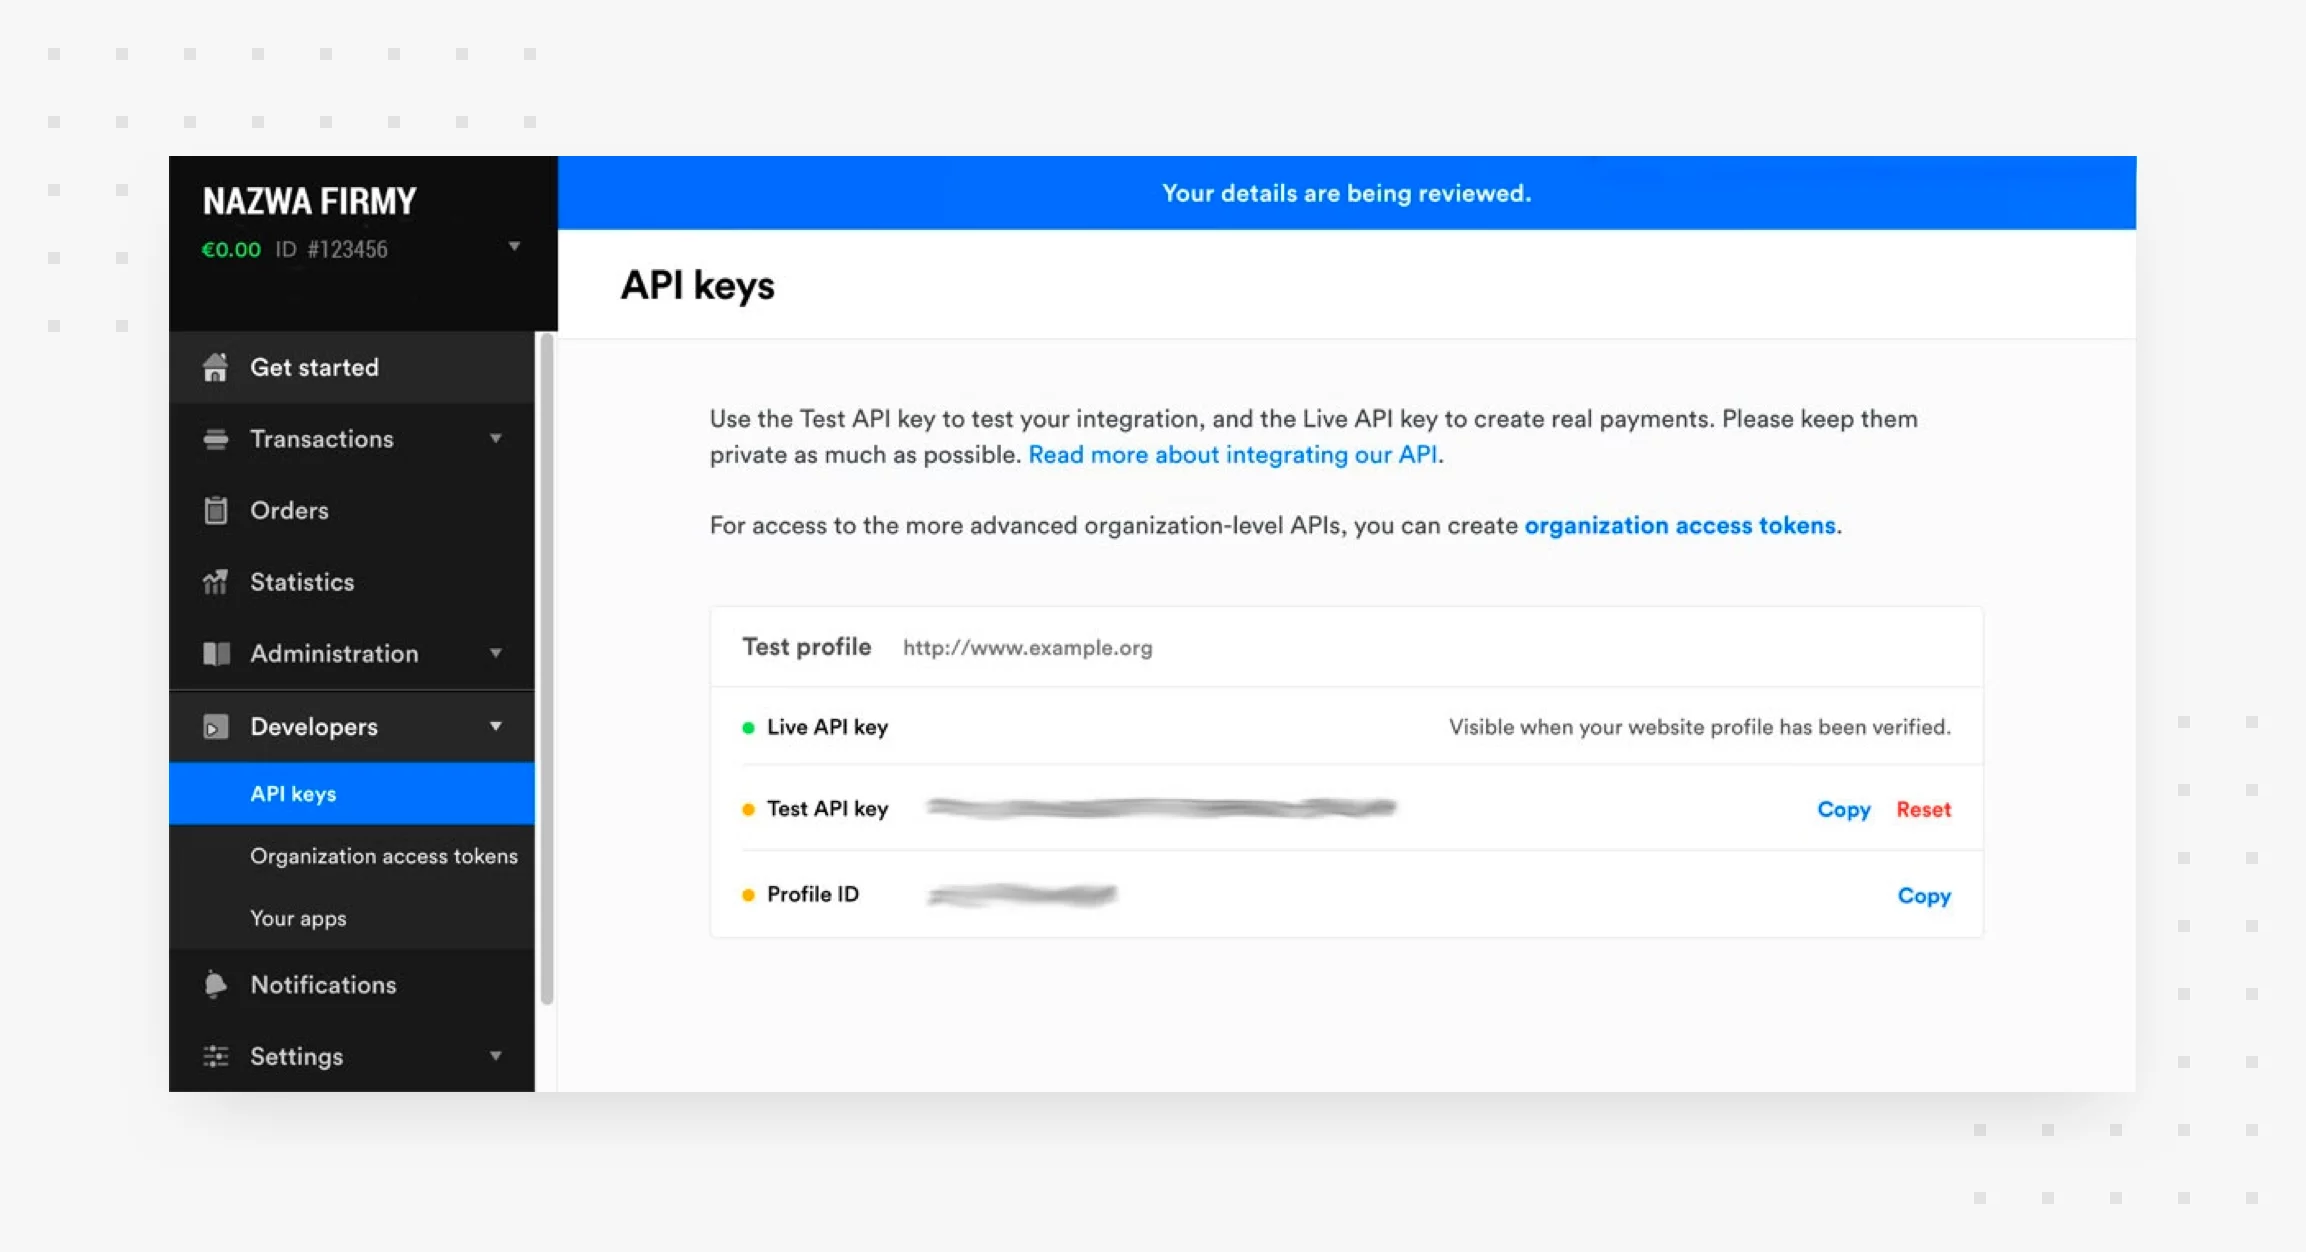Open Your apps in sidebar

tap(298, 919)
